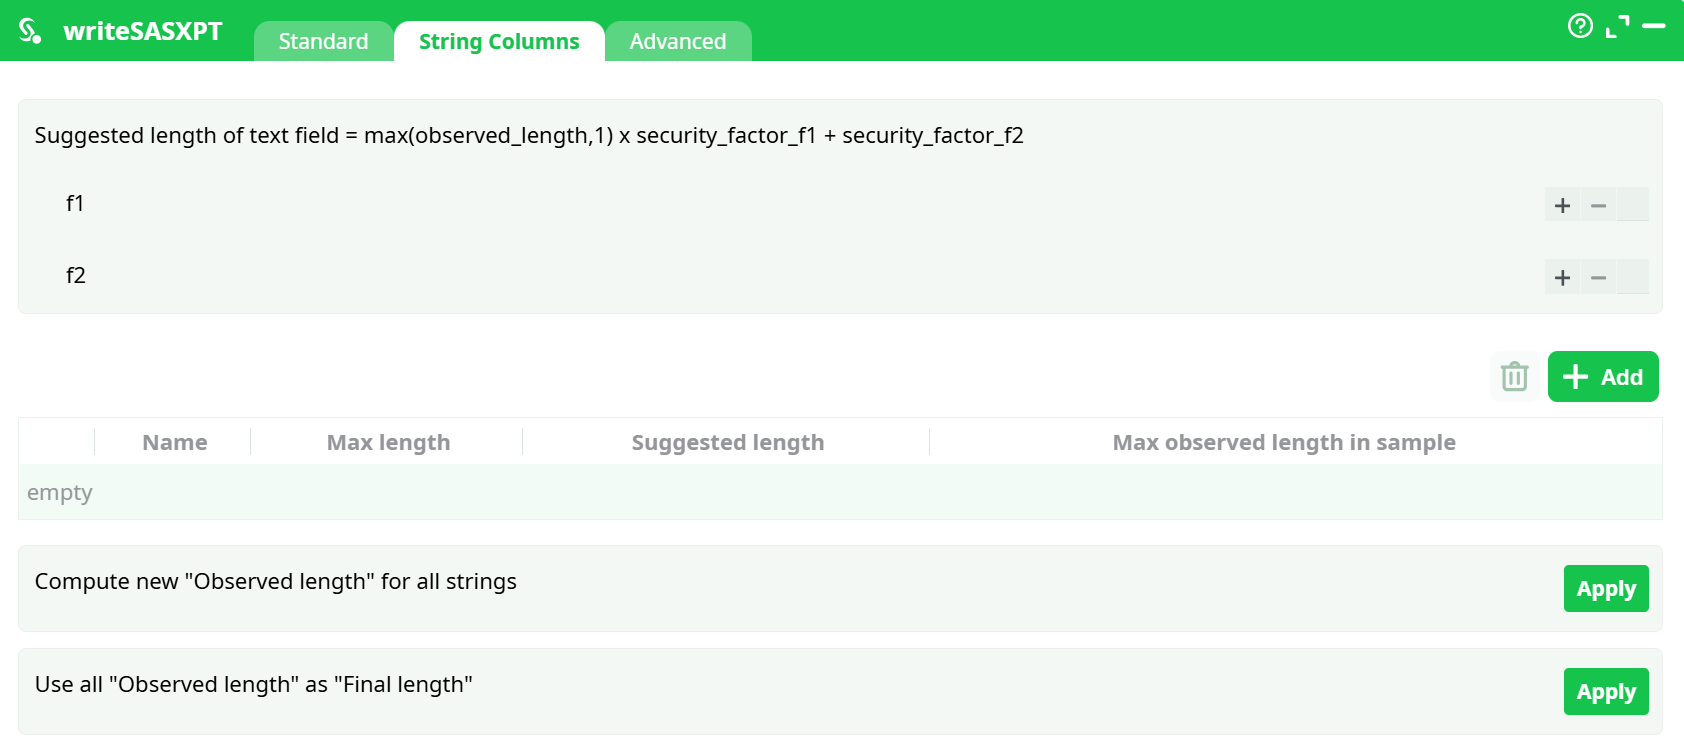Decrease f1 with the minus button
1684x743 pixels.
(x=1598, y=205)
